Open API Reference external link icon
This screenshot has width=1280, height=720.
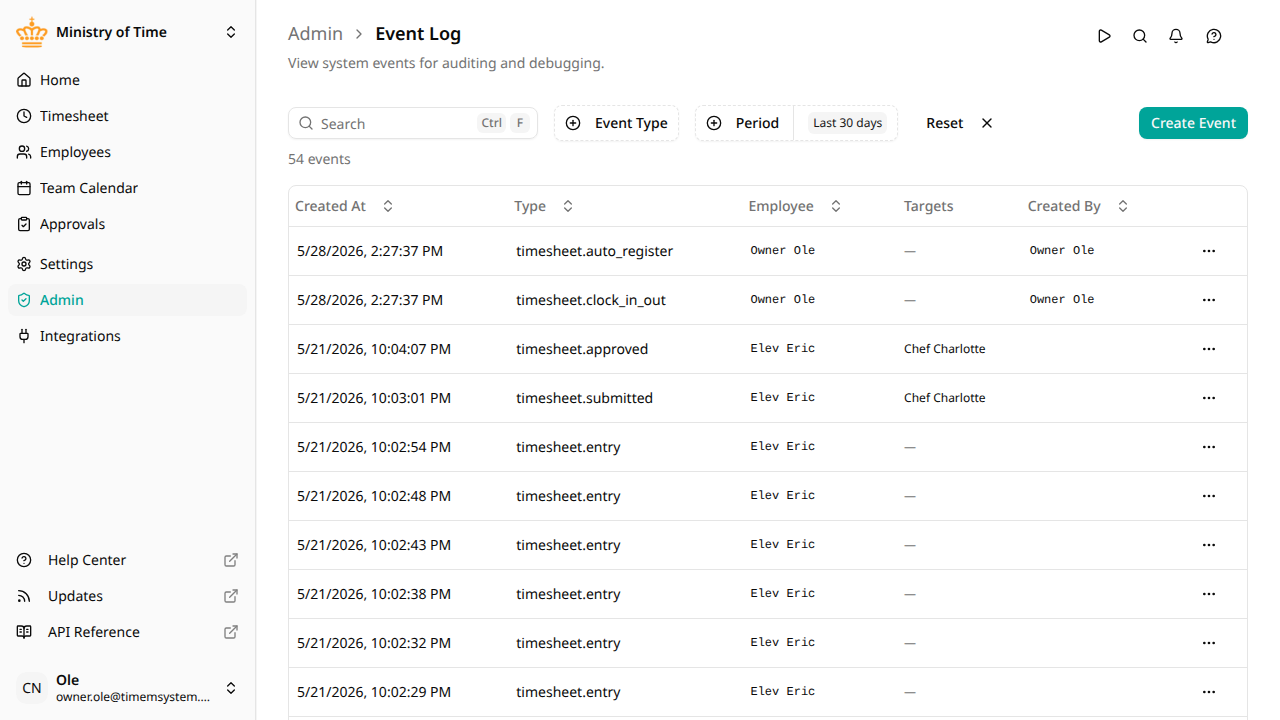[231, 632]
